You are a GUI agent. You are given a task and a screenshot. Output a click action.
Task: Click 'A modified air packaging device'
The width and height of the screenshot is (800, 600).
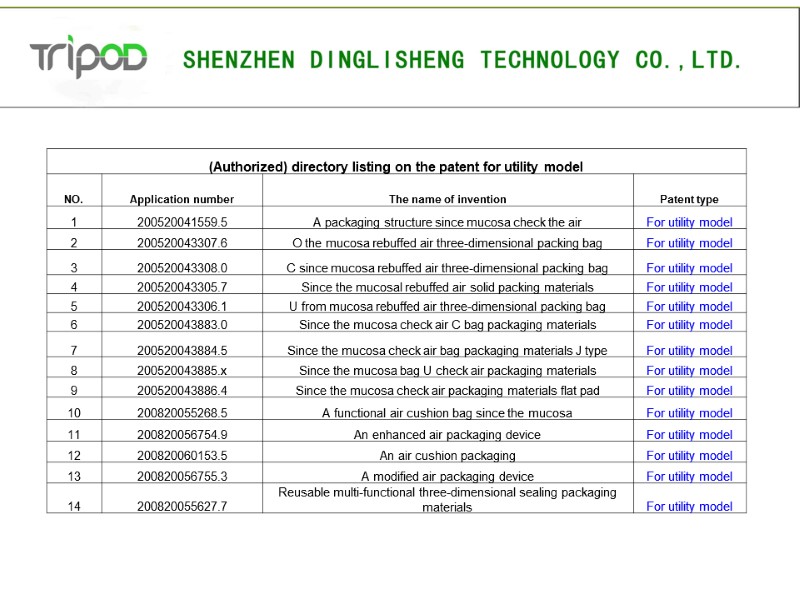tap(447, 477)
